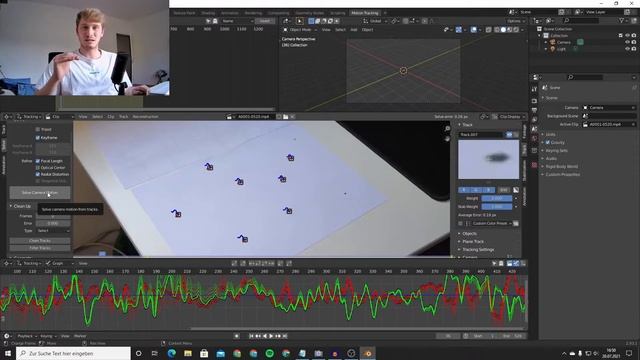Click the track marker preview thumbnail

click(489, 160)
